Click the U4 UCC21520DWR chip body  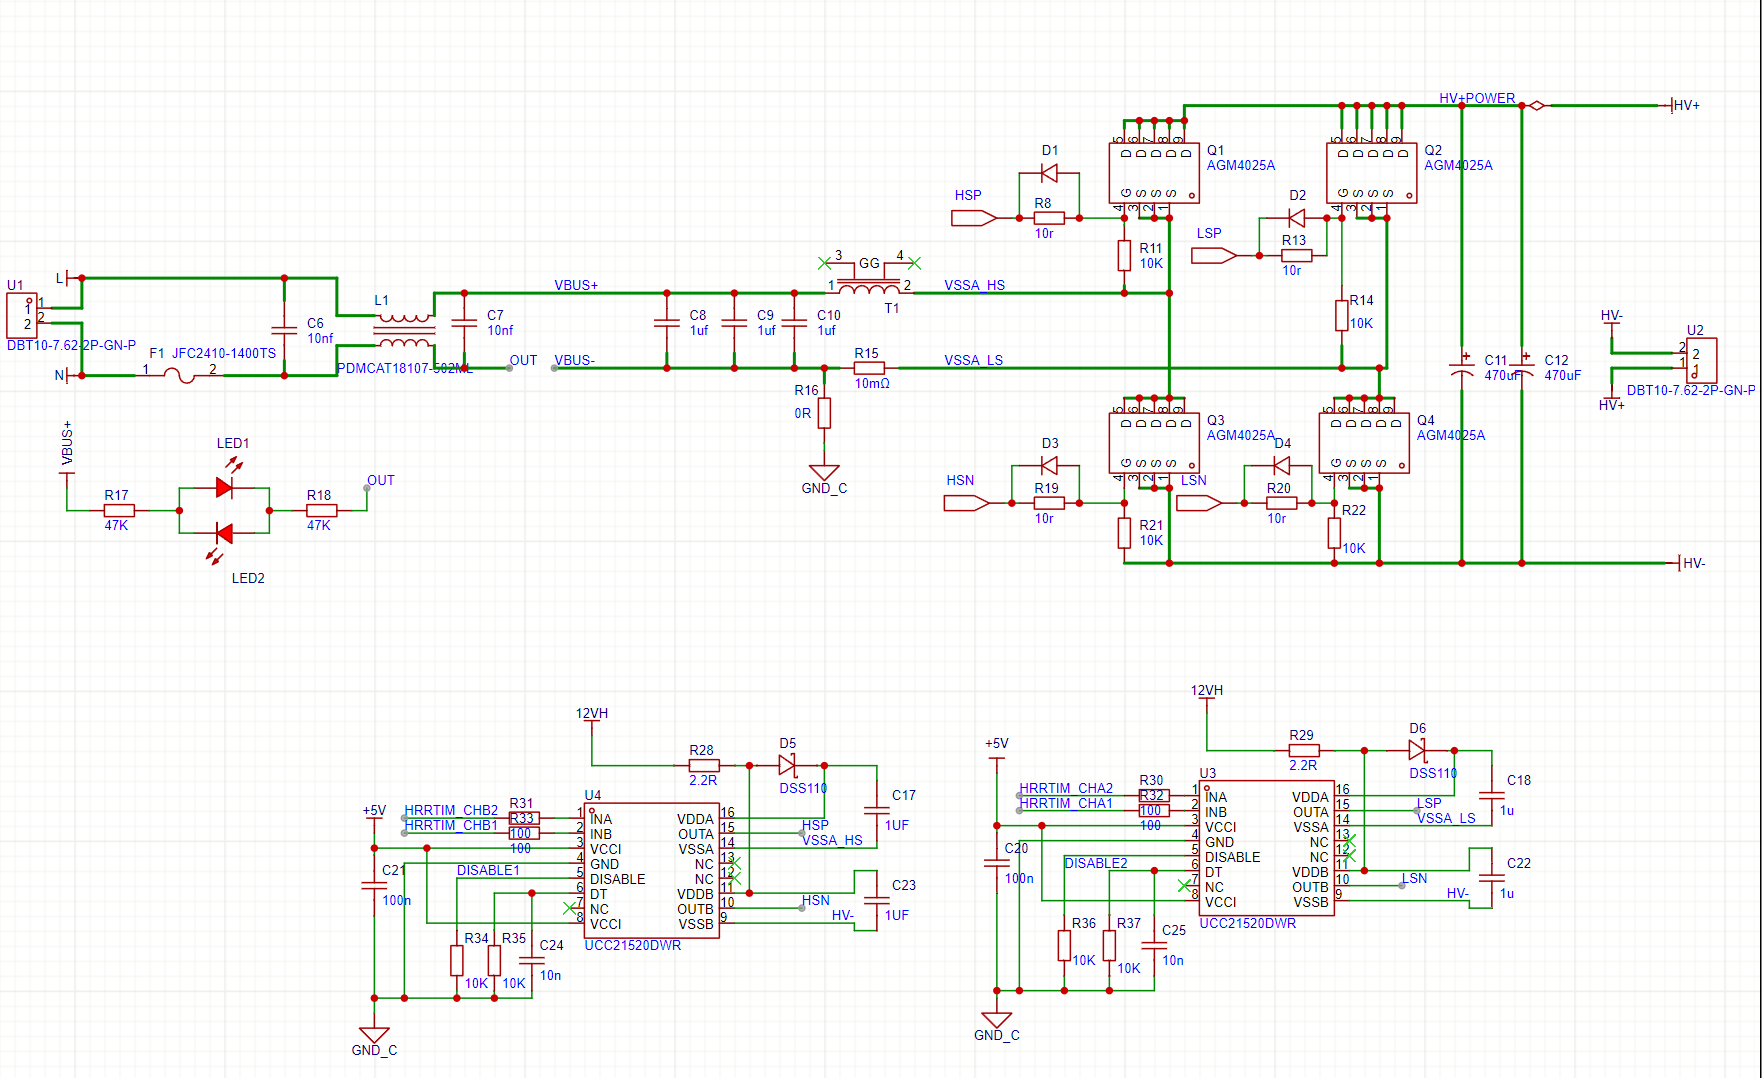coord(651,870)
